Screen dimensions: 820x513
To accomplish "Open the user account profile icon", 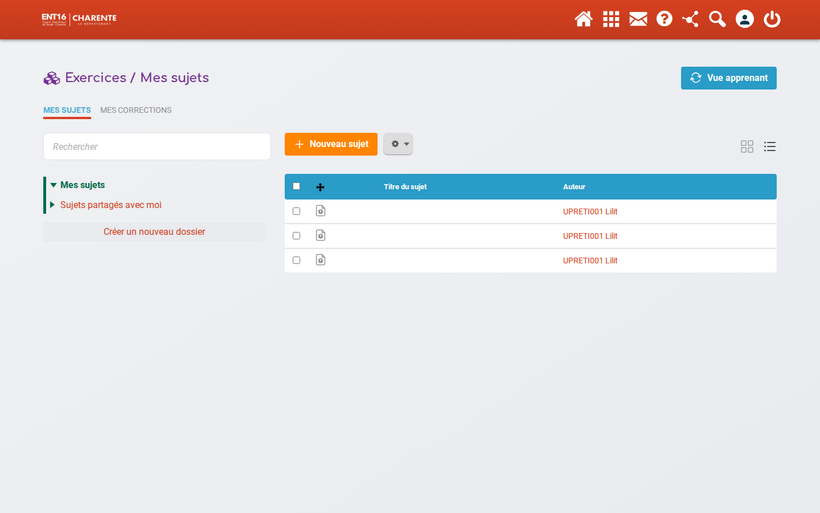I will coord(744,19).
